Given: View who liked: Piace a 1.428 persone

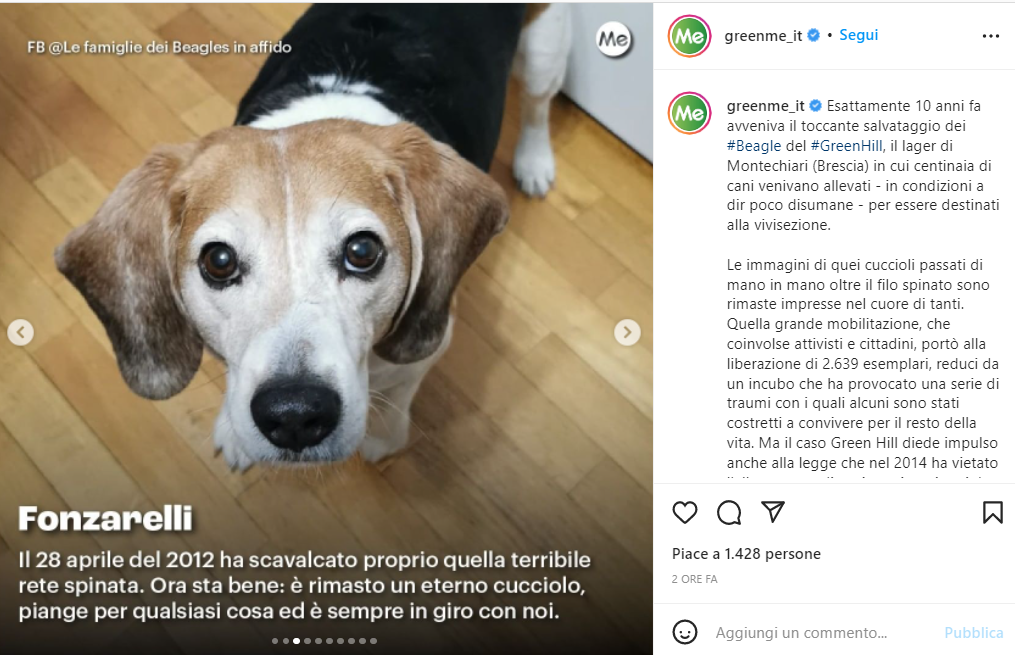Looking at the screenshot, I should tap(746, 554).
